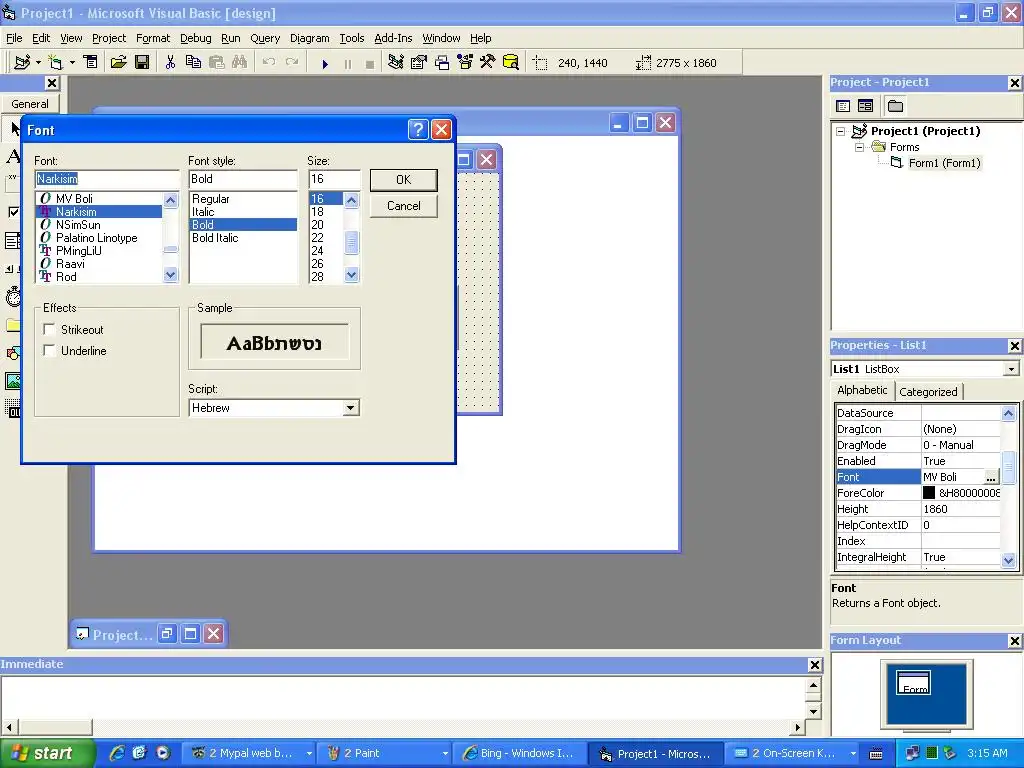Viewport: 1024px width, 768px height.
Task: Collapse the Project1 (Project1) tree node
Action: (x=840, y=131)
